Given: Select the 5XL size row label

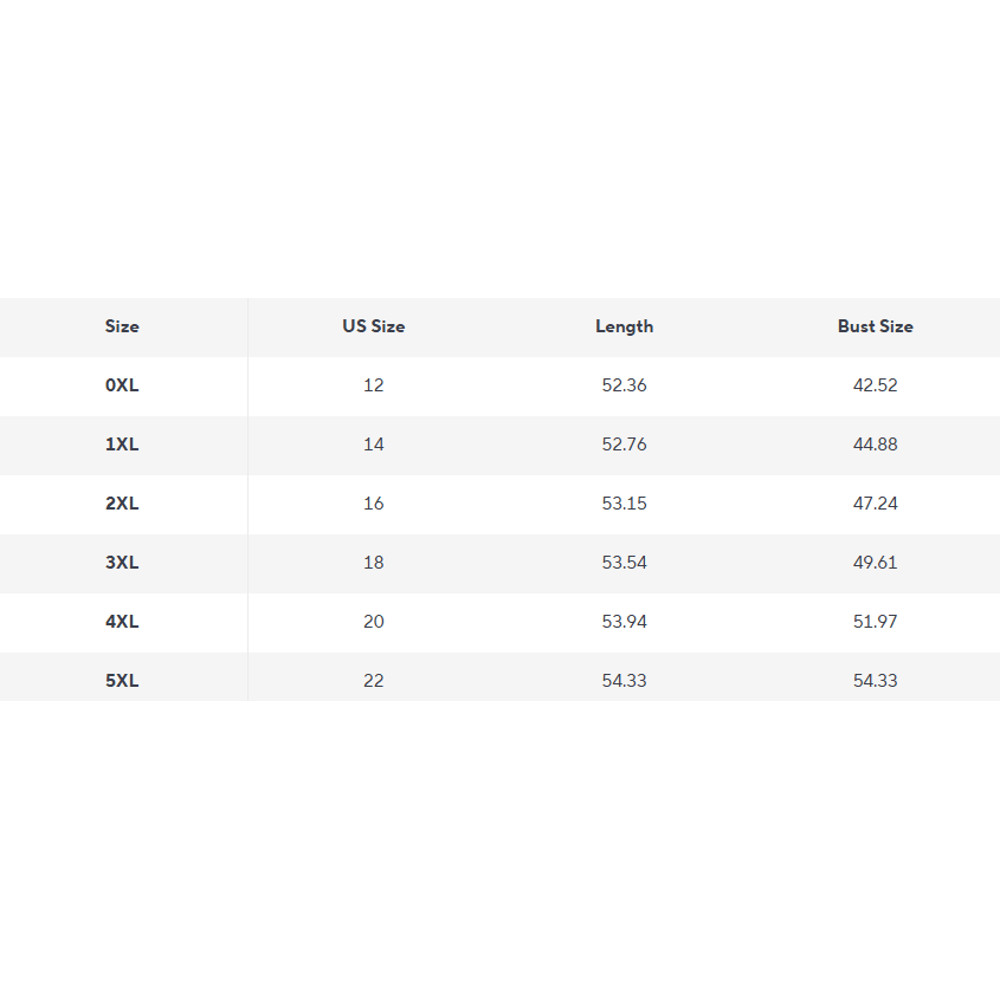Looking at the screenshot, I should (x=122, y=680).
